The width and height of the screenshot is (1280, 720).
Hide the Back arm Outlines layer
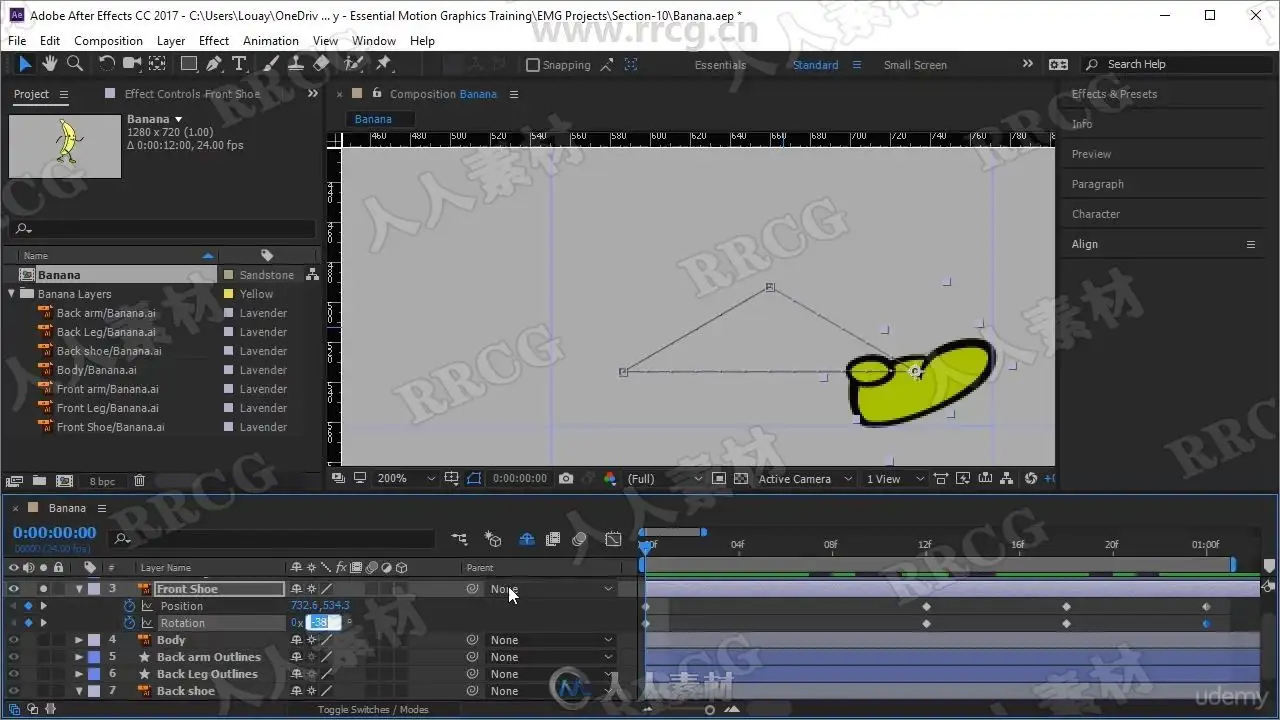tap(14, 657)
